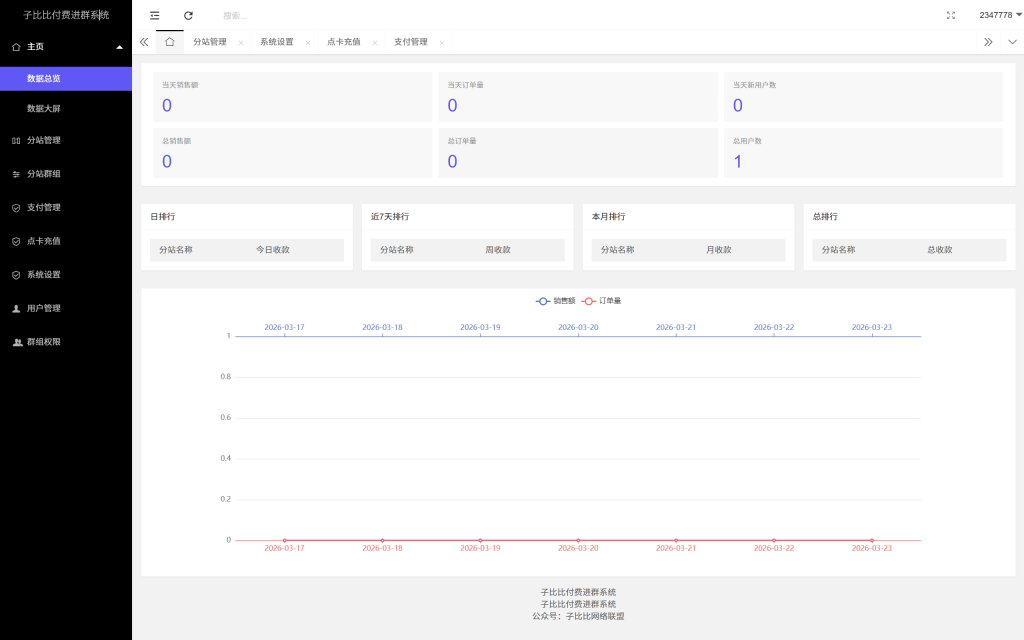The height and width of the screenshot is (640, 1024).
Task: Open 支付管理 via its sidebar icon
Action: coord(16,207)
